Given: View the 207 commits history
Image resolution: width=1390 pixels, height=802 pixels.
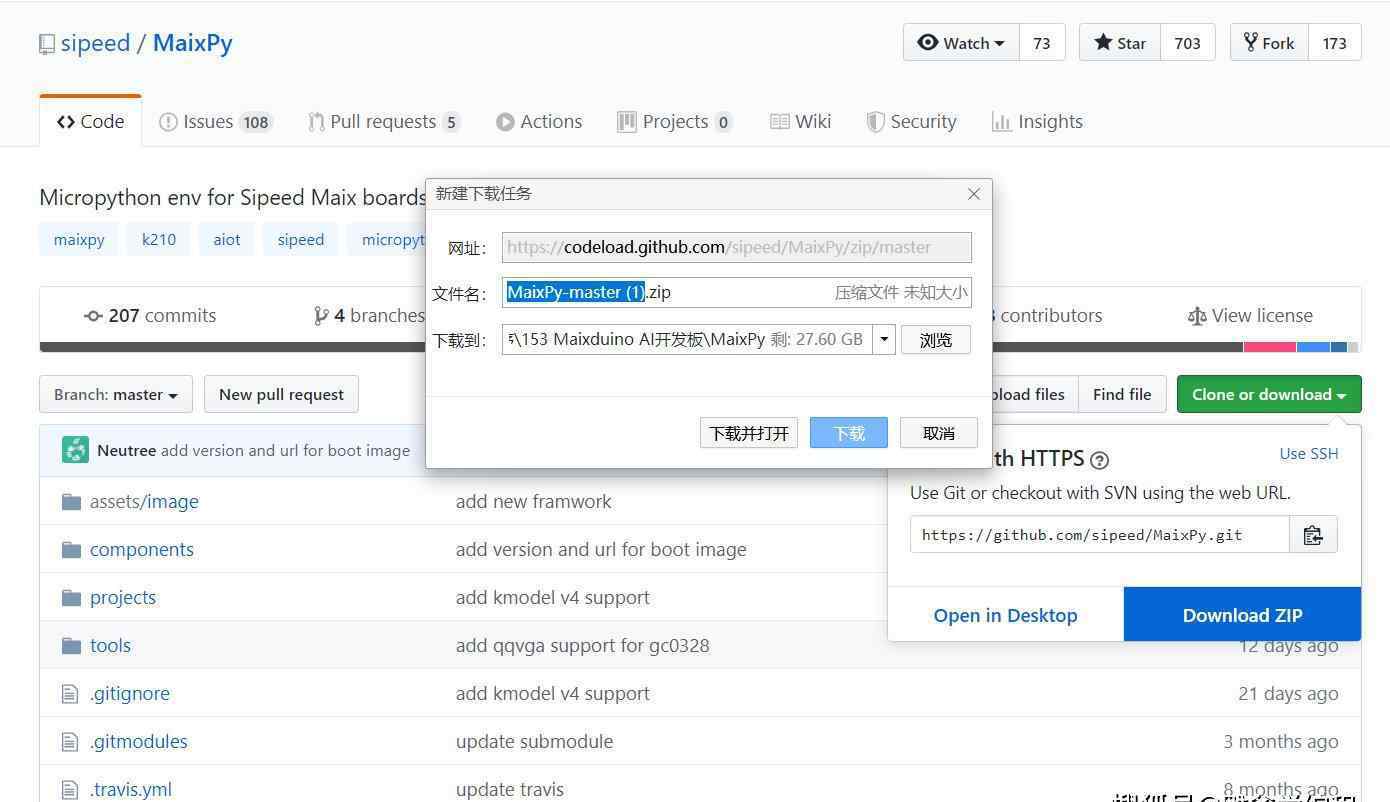Looking at the screenshot, I should (x=150, y=315).
